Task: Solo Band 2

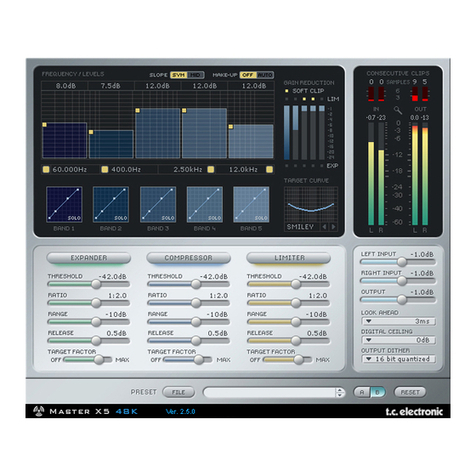Action: (x=121, y=218)
